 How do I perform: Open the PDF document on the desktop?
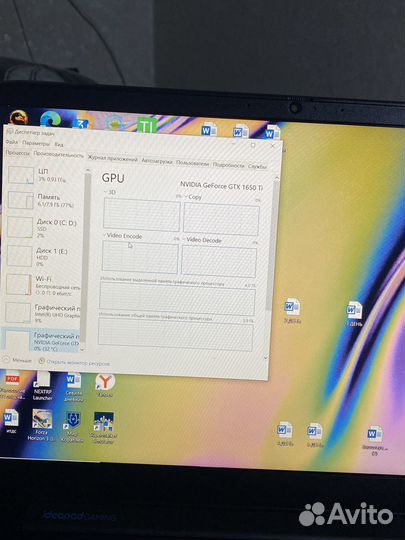point(12,384)
